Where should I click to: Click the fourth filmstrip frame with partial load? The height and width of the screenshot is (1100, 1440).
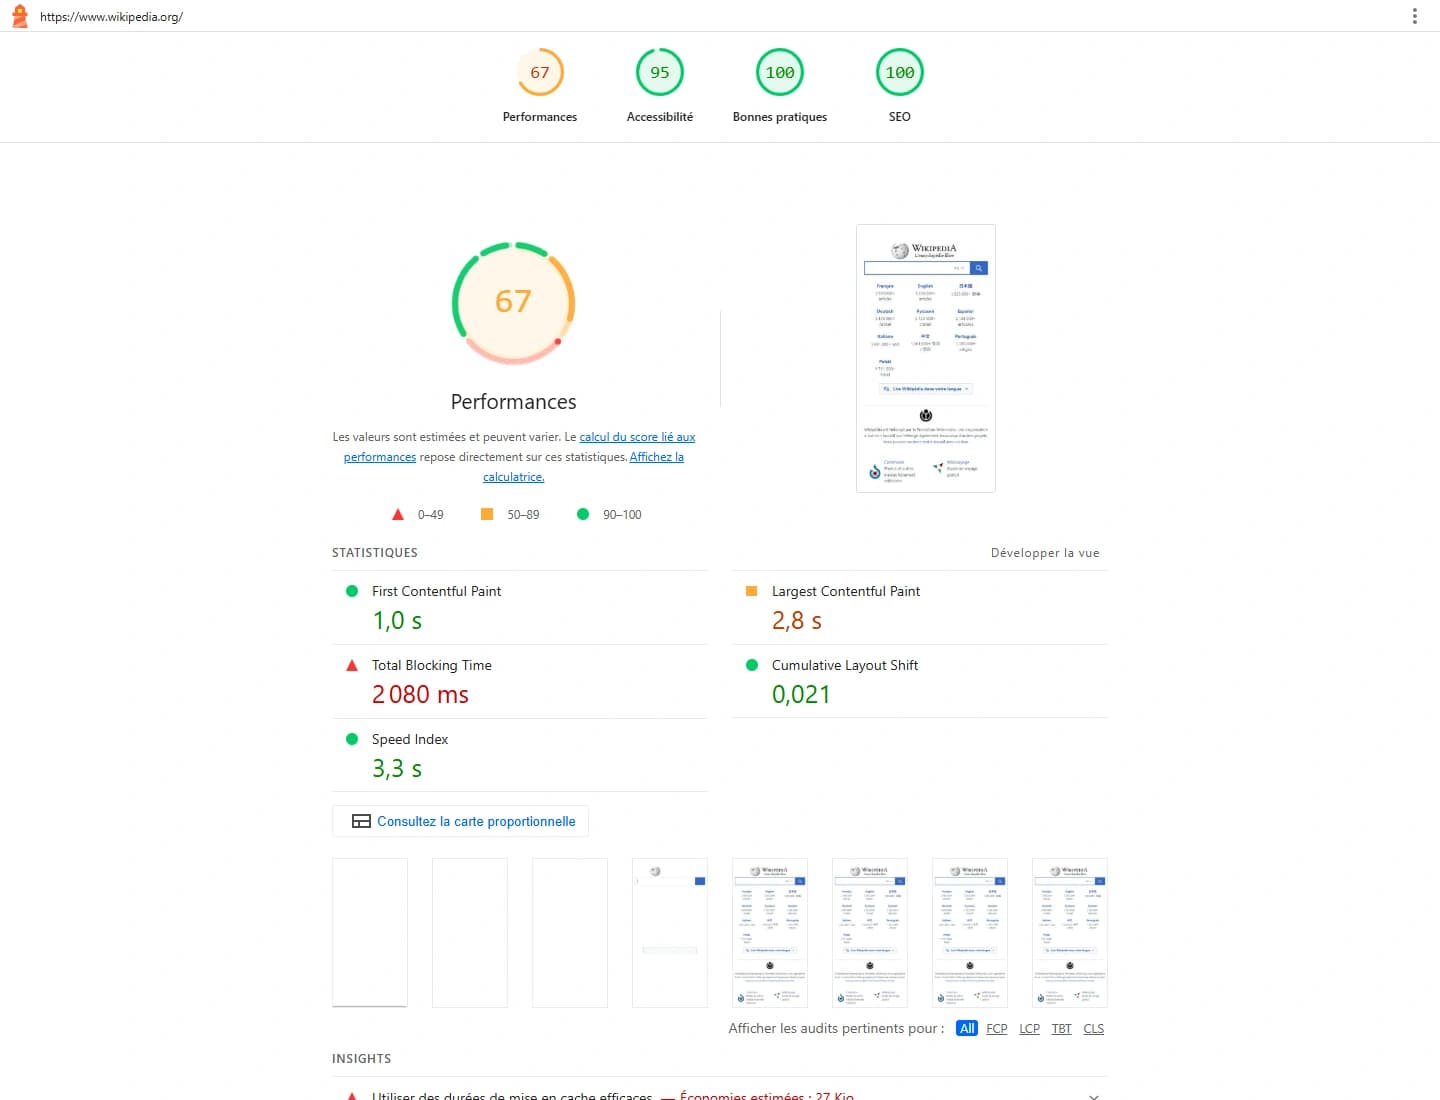(670, 933)
